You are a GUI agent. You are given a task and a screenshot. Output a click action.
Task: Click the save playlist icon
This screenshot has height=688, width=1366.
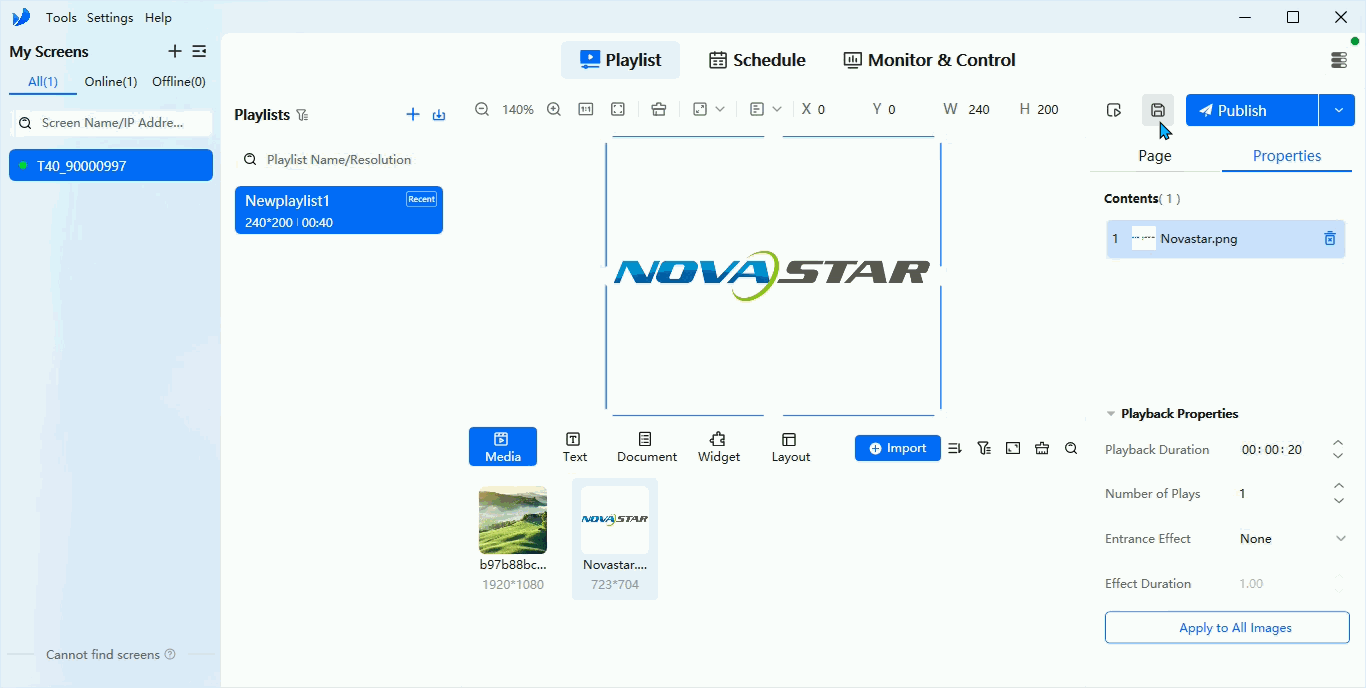[1158, 110]
